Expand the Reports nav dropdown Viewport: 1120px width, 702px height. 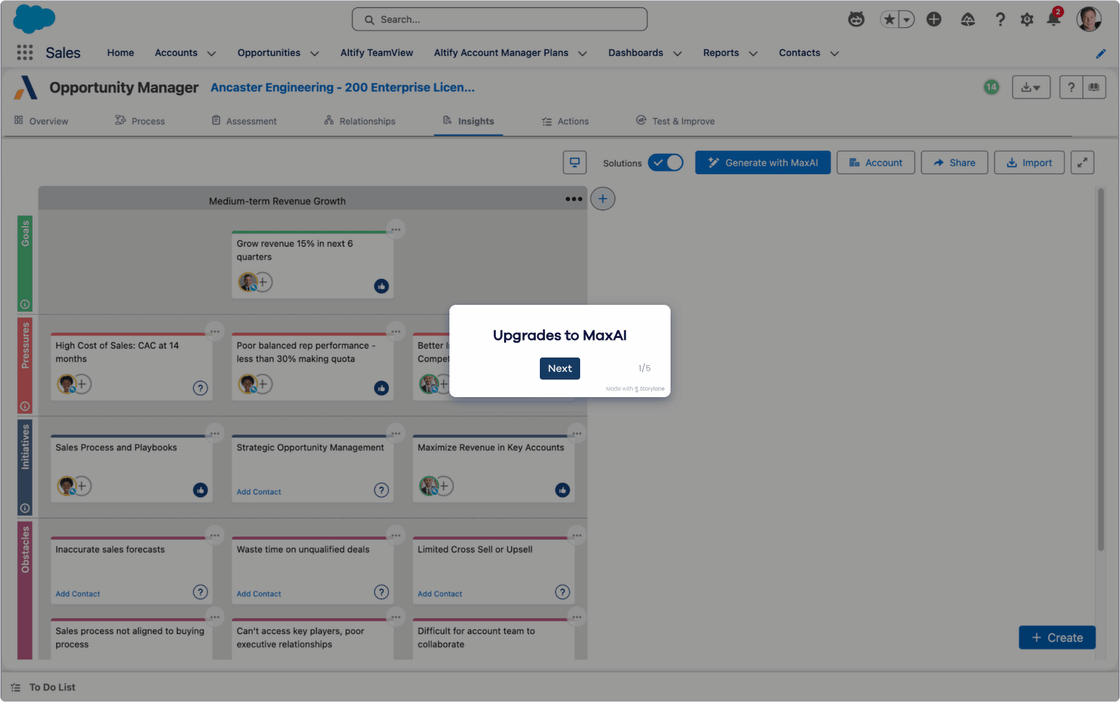(x=753, y=54)
